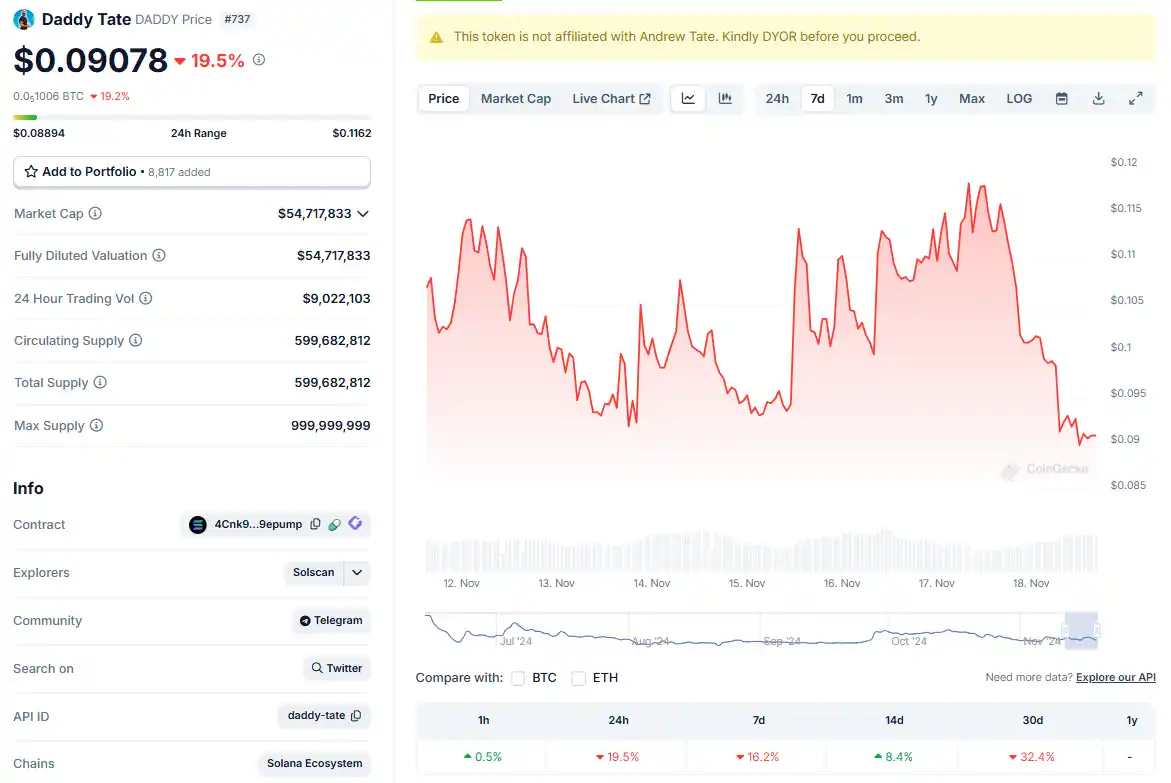Click the 999,999,999 max supply value
This screenshot has width=1171, height=783.
pyautogui.click(x=331, y=426)
